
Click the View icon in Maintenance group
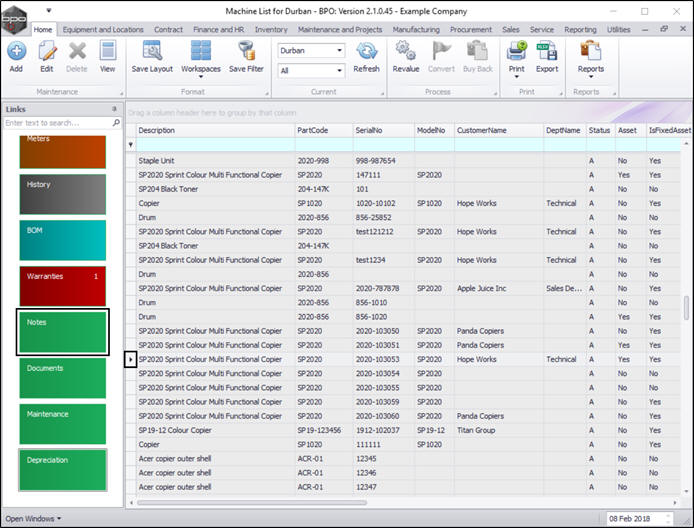coord(107,51)
